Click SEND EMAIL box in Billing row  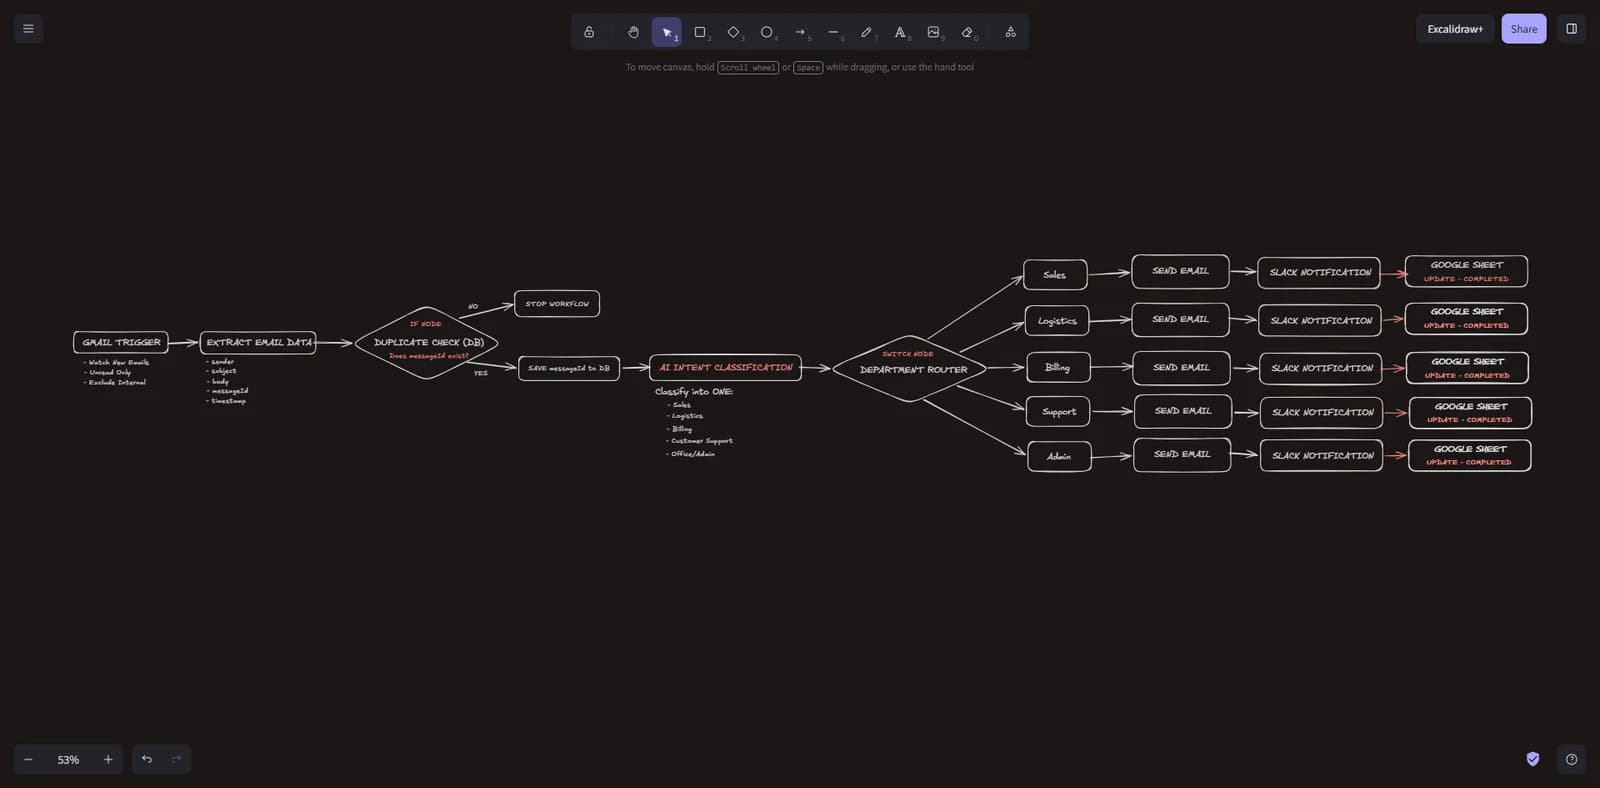pos(1181,367)
